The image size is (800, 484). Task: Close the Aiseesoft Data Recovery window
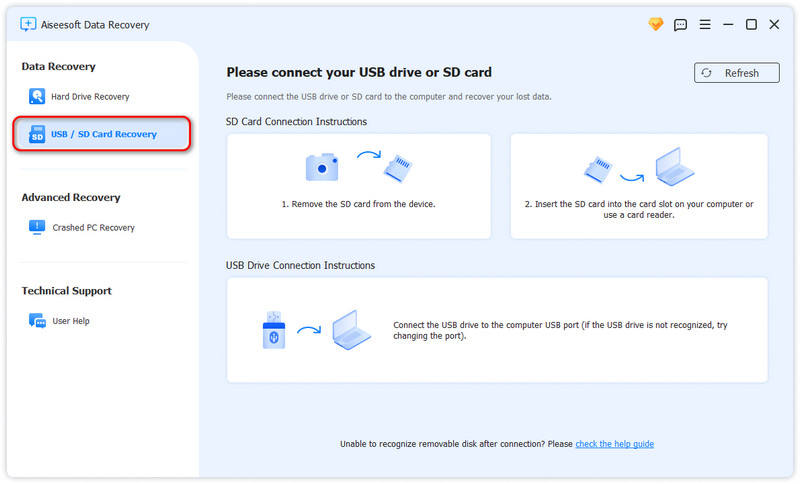[x=774, y=25]
